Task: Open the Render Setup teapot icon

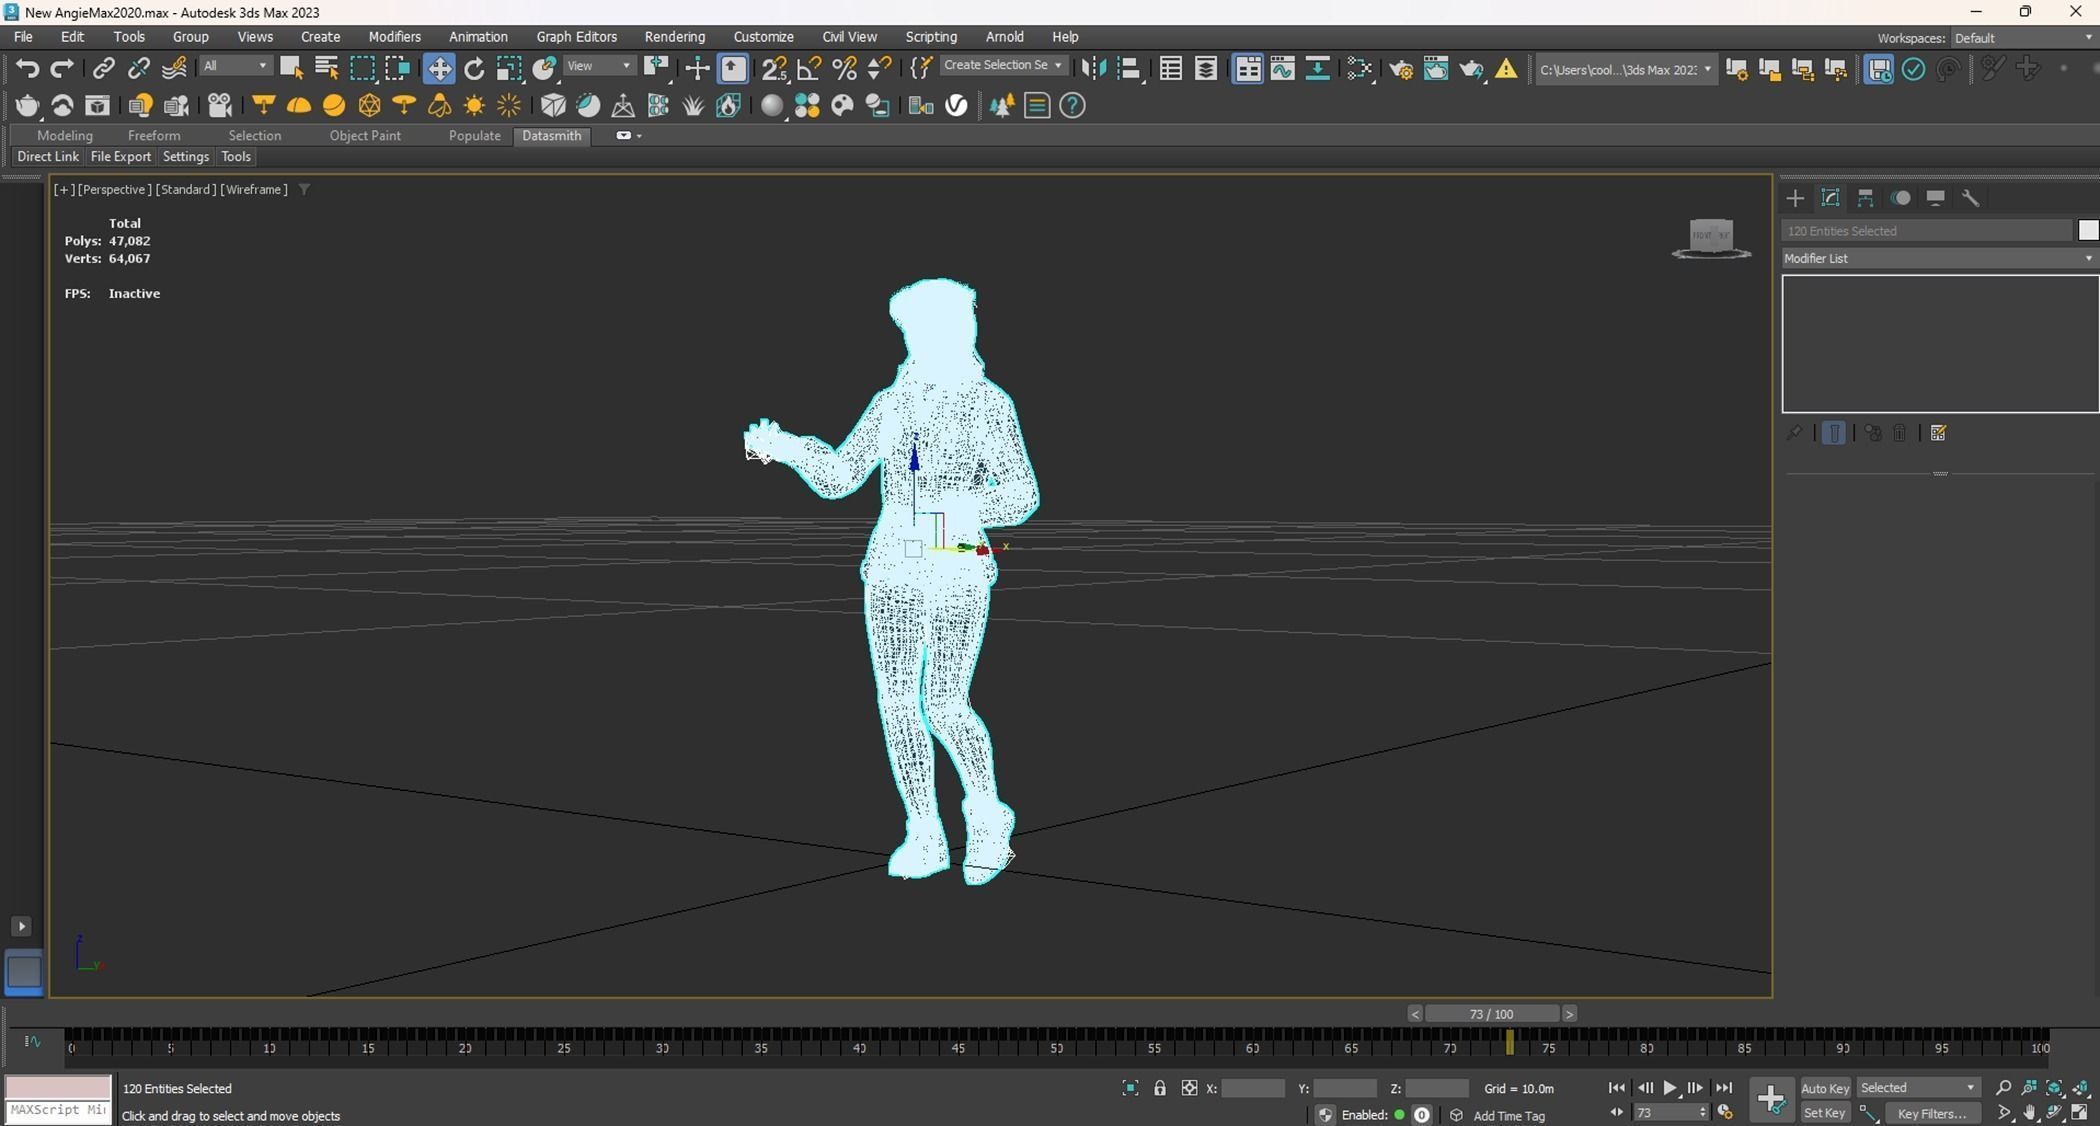Action: coord(1400,68)
